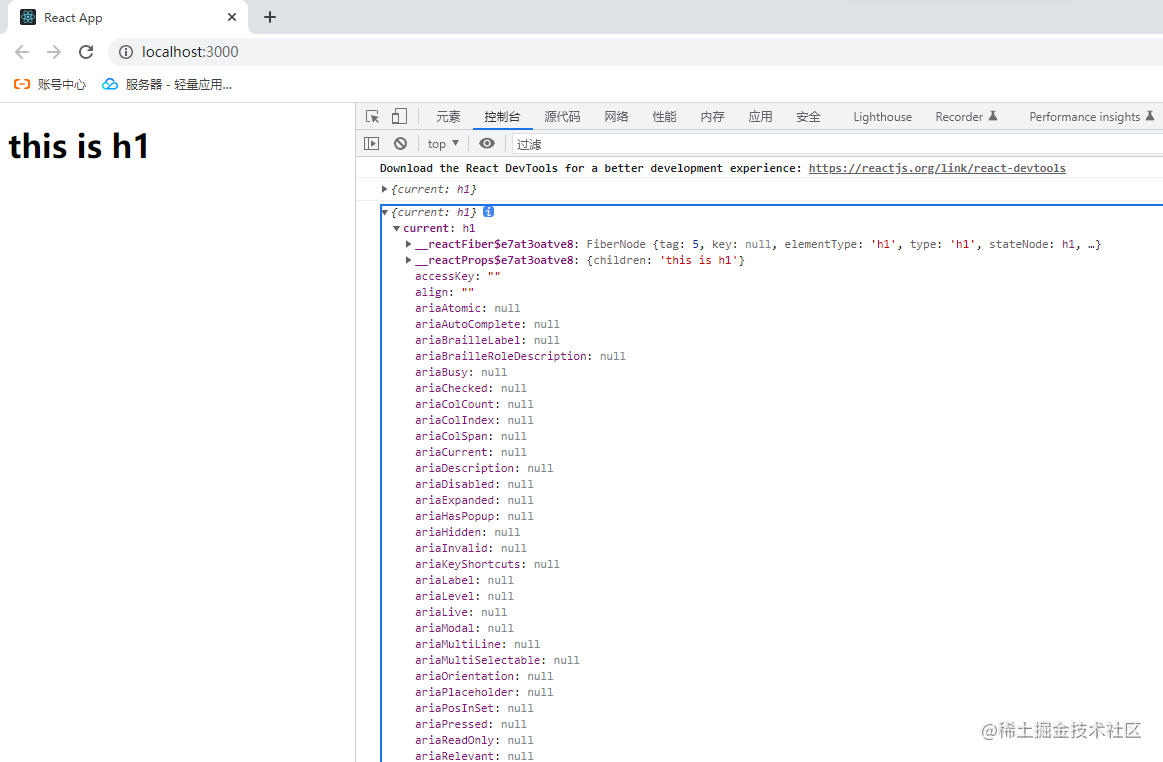This screenshot has width=1163, height=762.
Task: Activate the inspect element picker icon
Action: pyautogui.click(x=372, y=116)
